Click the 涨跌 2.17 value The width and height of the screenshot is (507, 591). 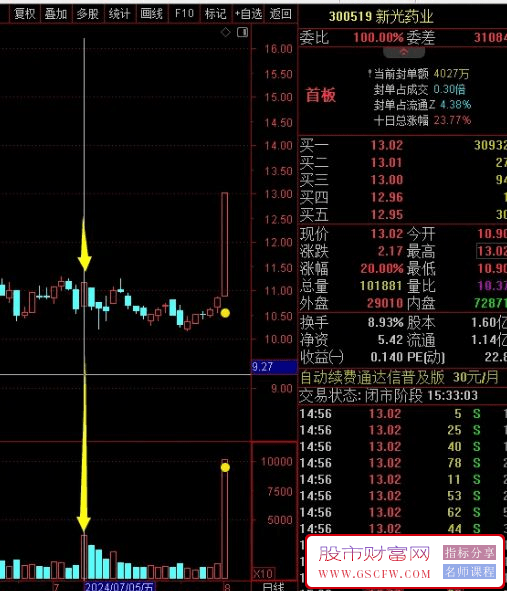coord(390,251)
